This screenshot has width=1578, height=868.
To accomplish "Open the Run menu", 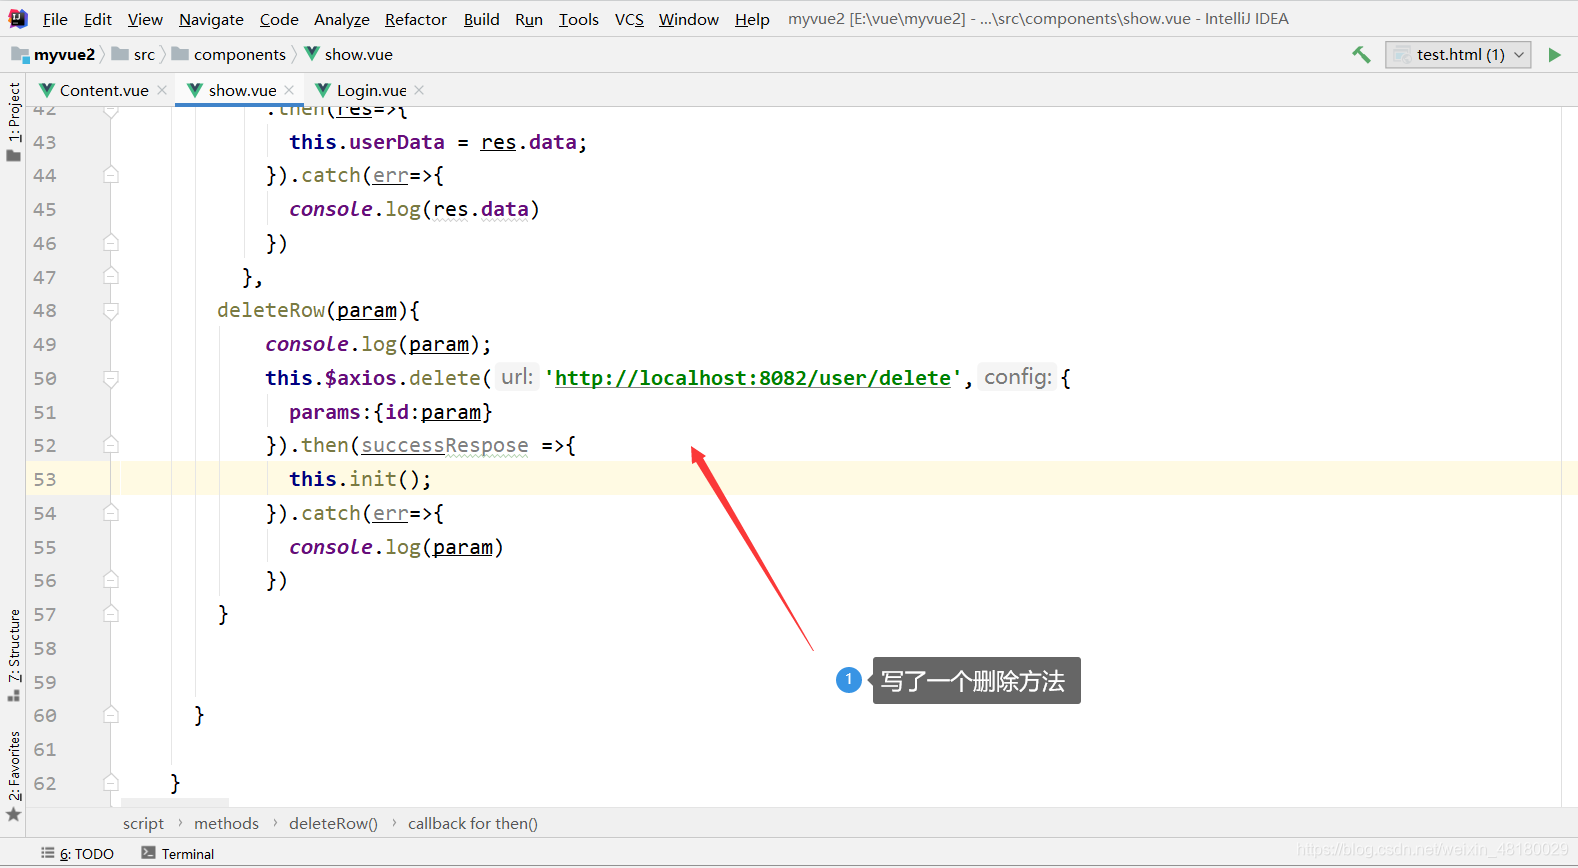I will click(529, 19).
